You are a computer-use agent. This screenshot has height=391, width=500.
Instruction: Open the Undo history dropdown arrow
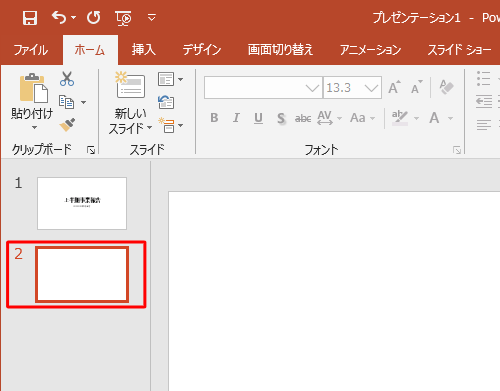pyautogui.click(x=74, y=17)
